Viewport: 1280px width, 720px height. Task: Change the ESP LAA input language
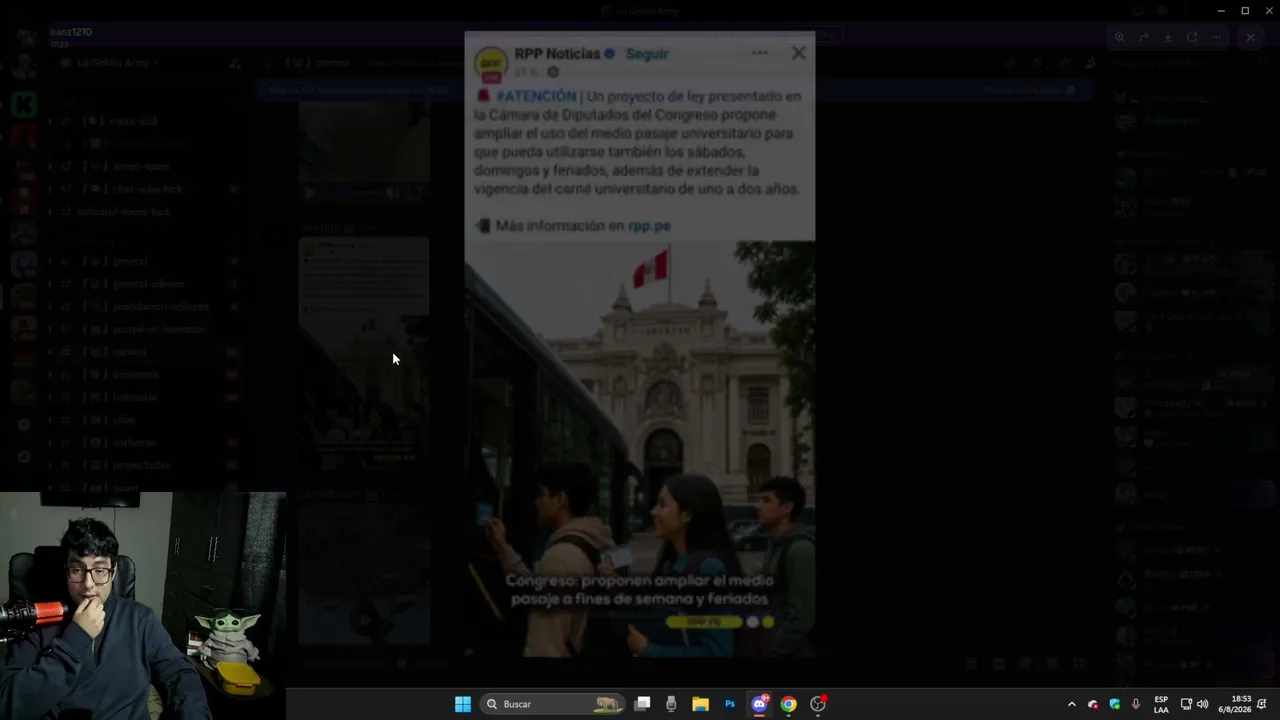click(1161, 704)
